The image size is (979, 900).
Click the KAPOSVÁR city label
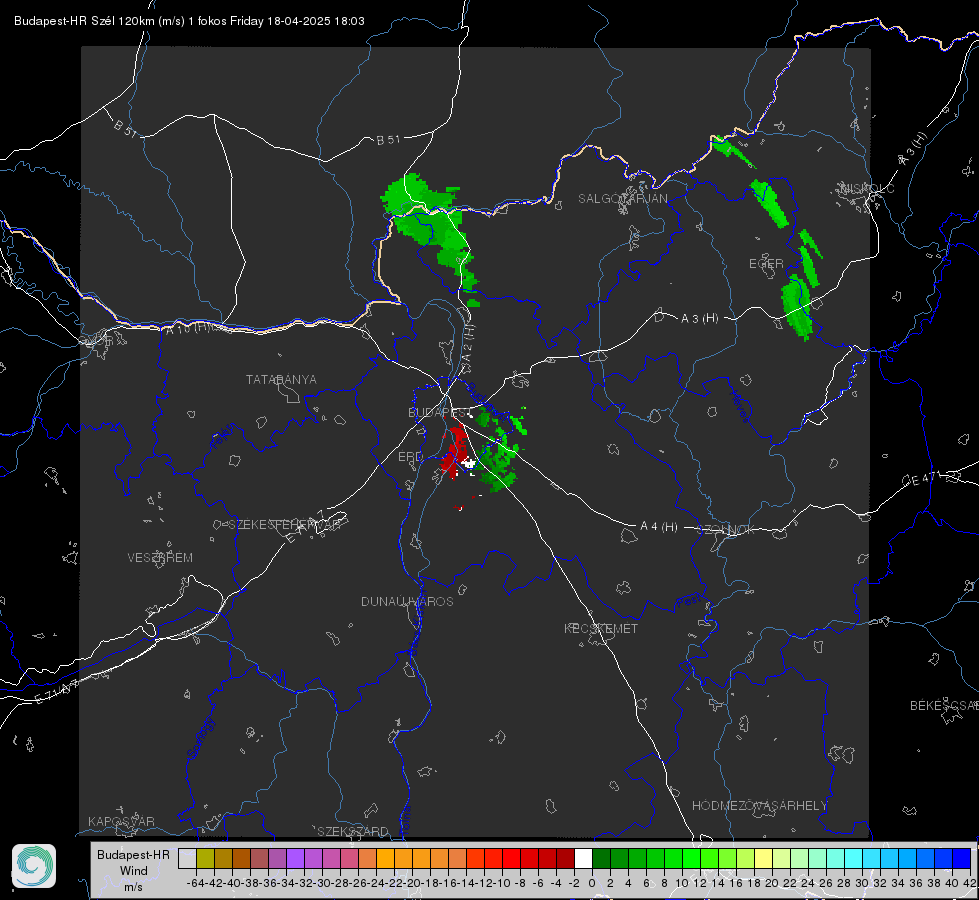coord(121,821)
